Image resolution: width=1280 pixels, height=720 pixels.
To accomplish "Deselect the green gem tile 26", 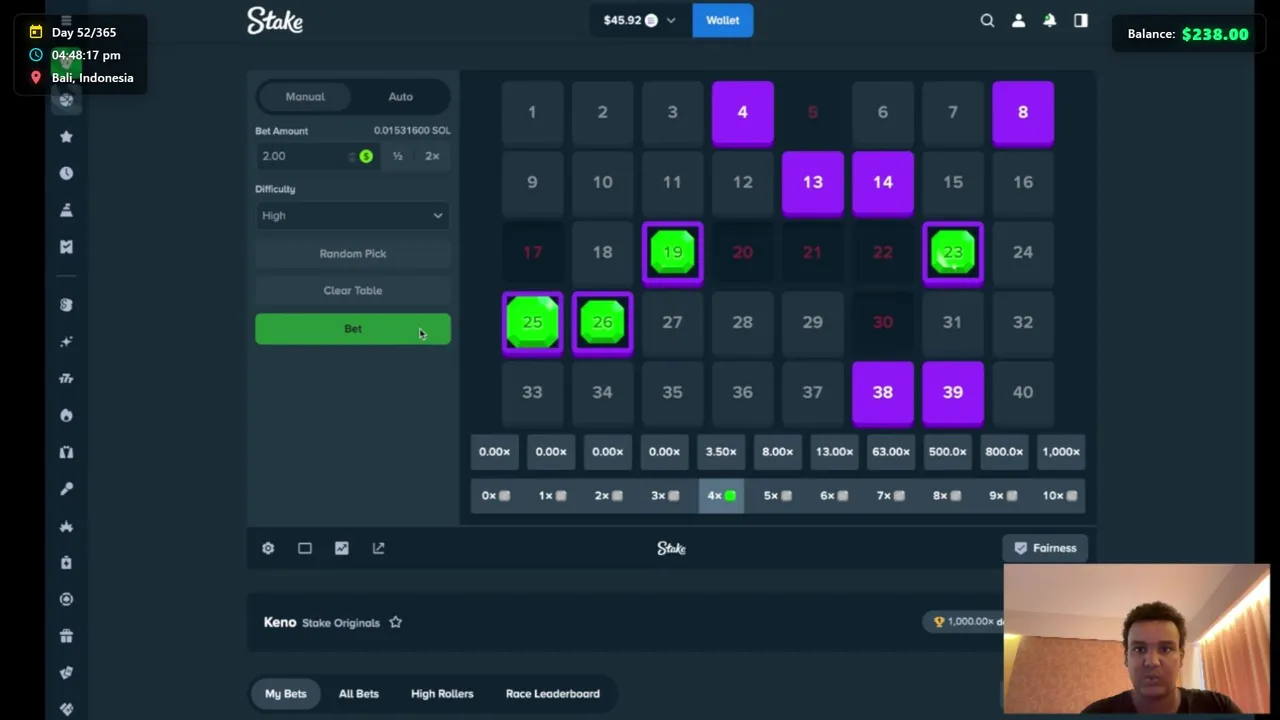I will (602, 323).
